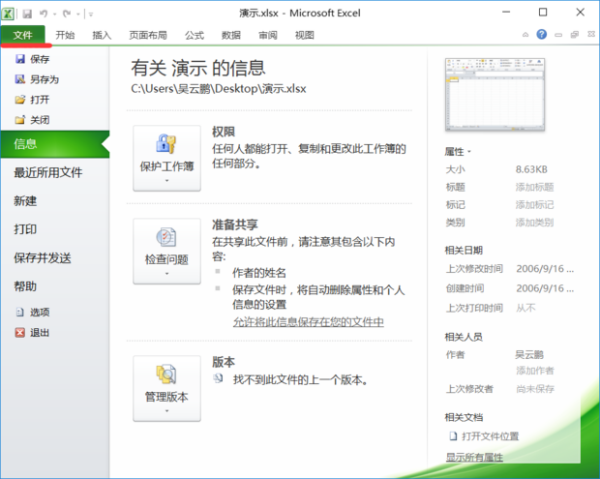The image size is (600, 479).
Task: Minimize the ribbon with the caret icon
Action: pyautogui.click(x=525, y=35)
